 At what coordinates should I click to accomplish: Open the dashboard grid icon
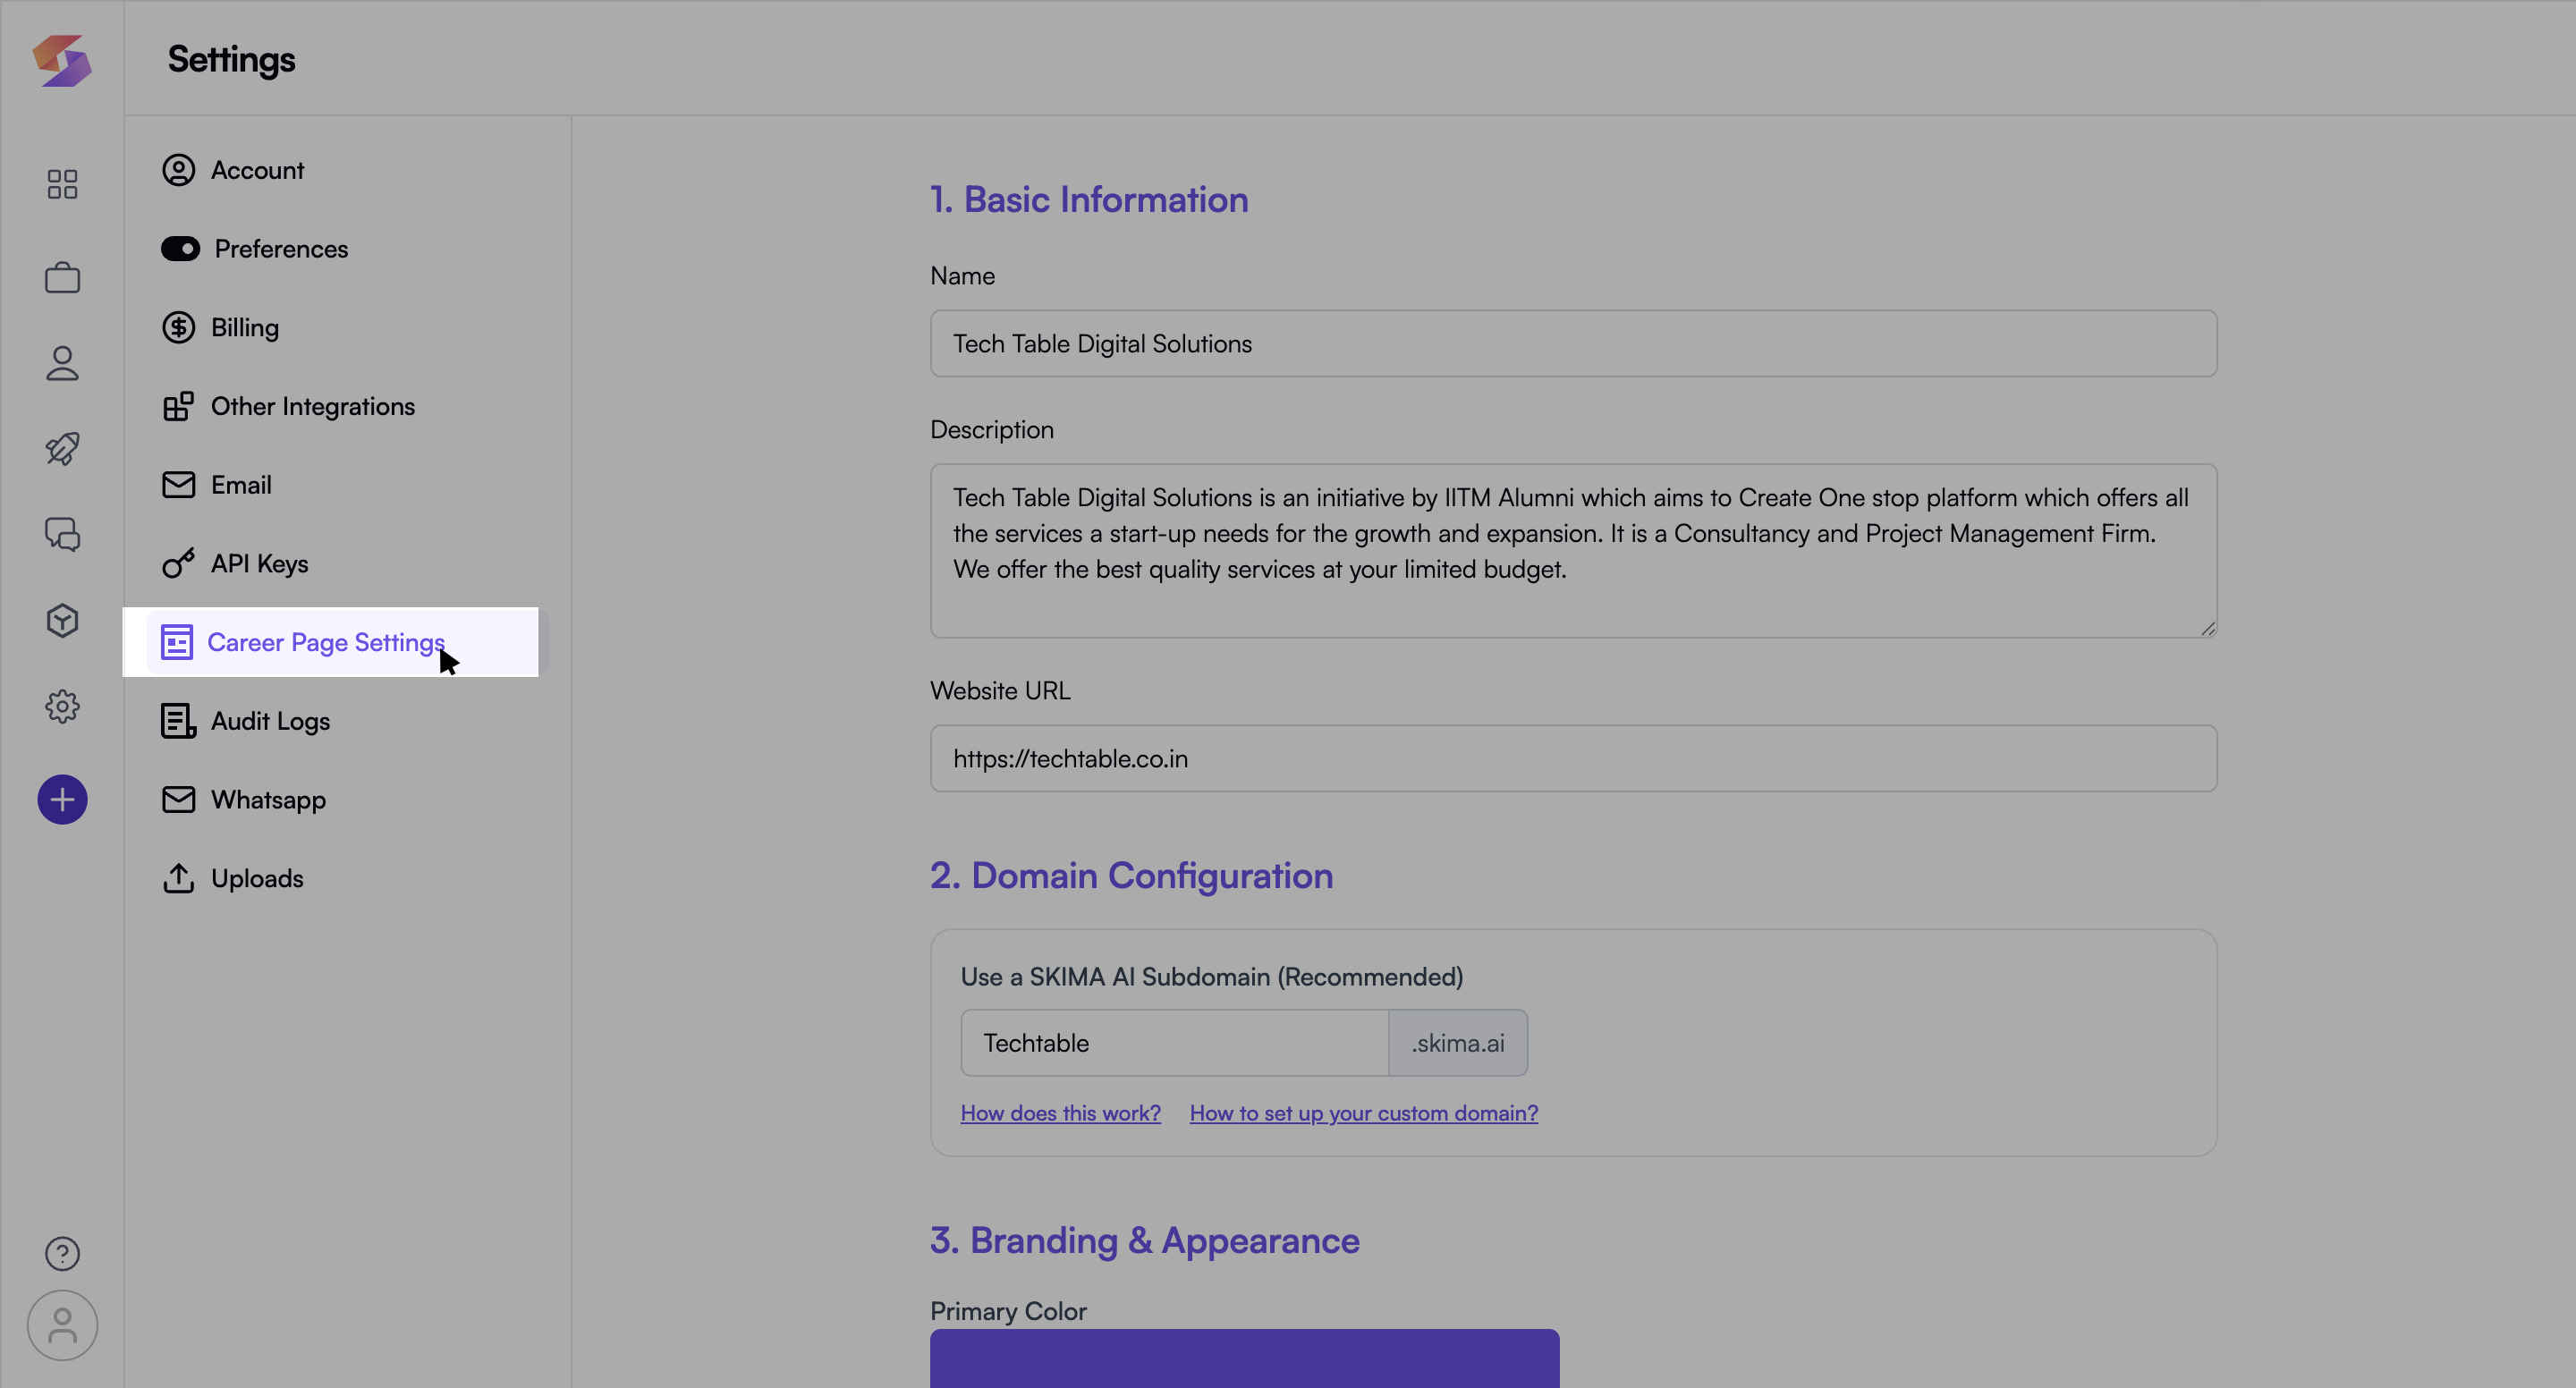(62, 184)
